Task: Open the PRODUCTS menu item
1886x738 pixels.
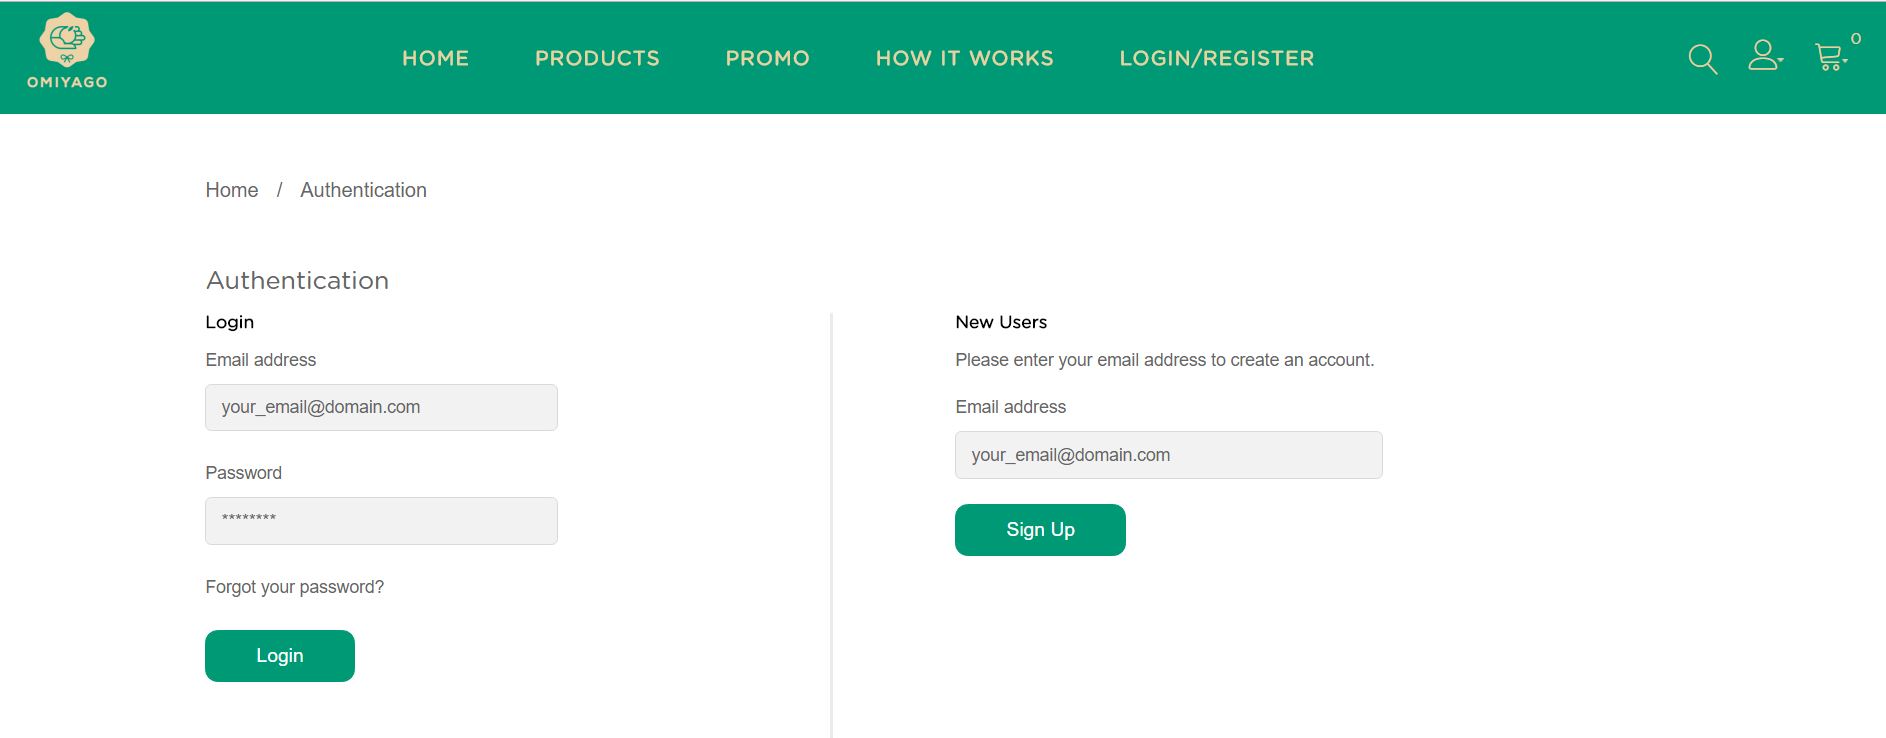Action: pos(597,58)
